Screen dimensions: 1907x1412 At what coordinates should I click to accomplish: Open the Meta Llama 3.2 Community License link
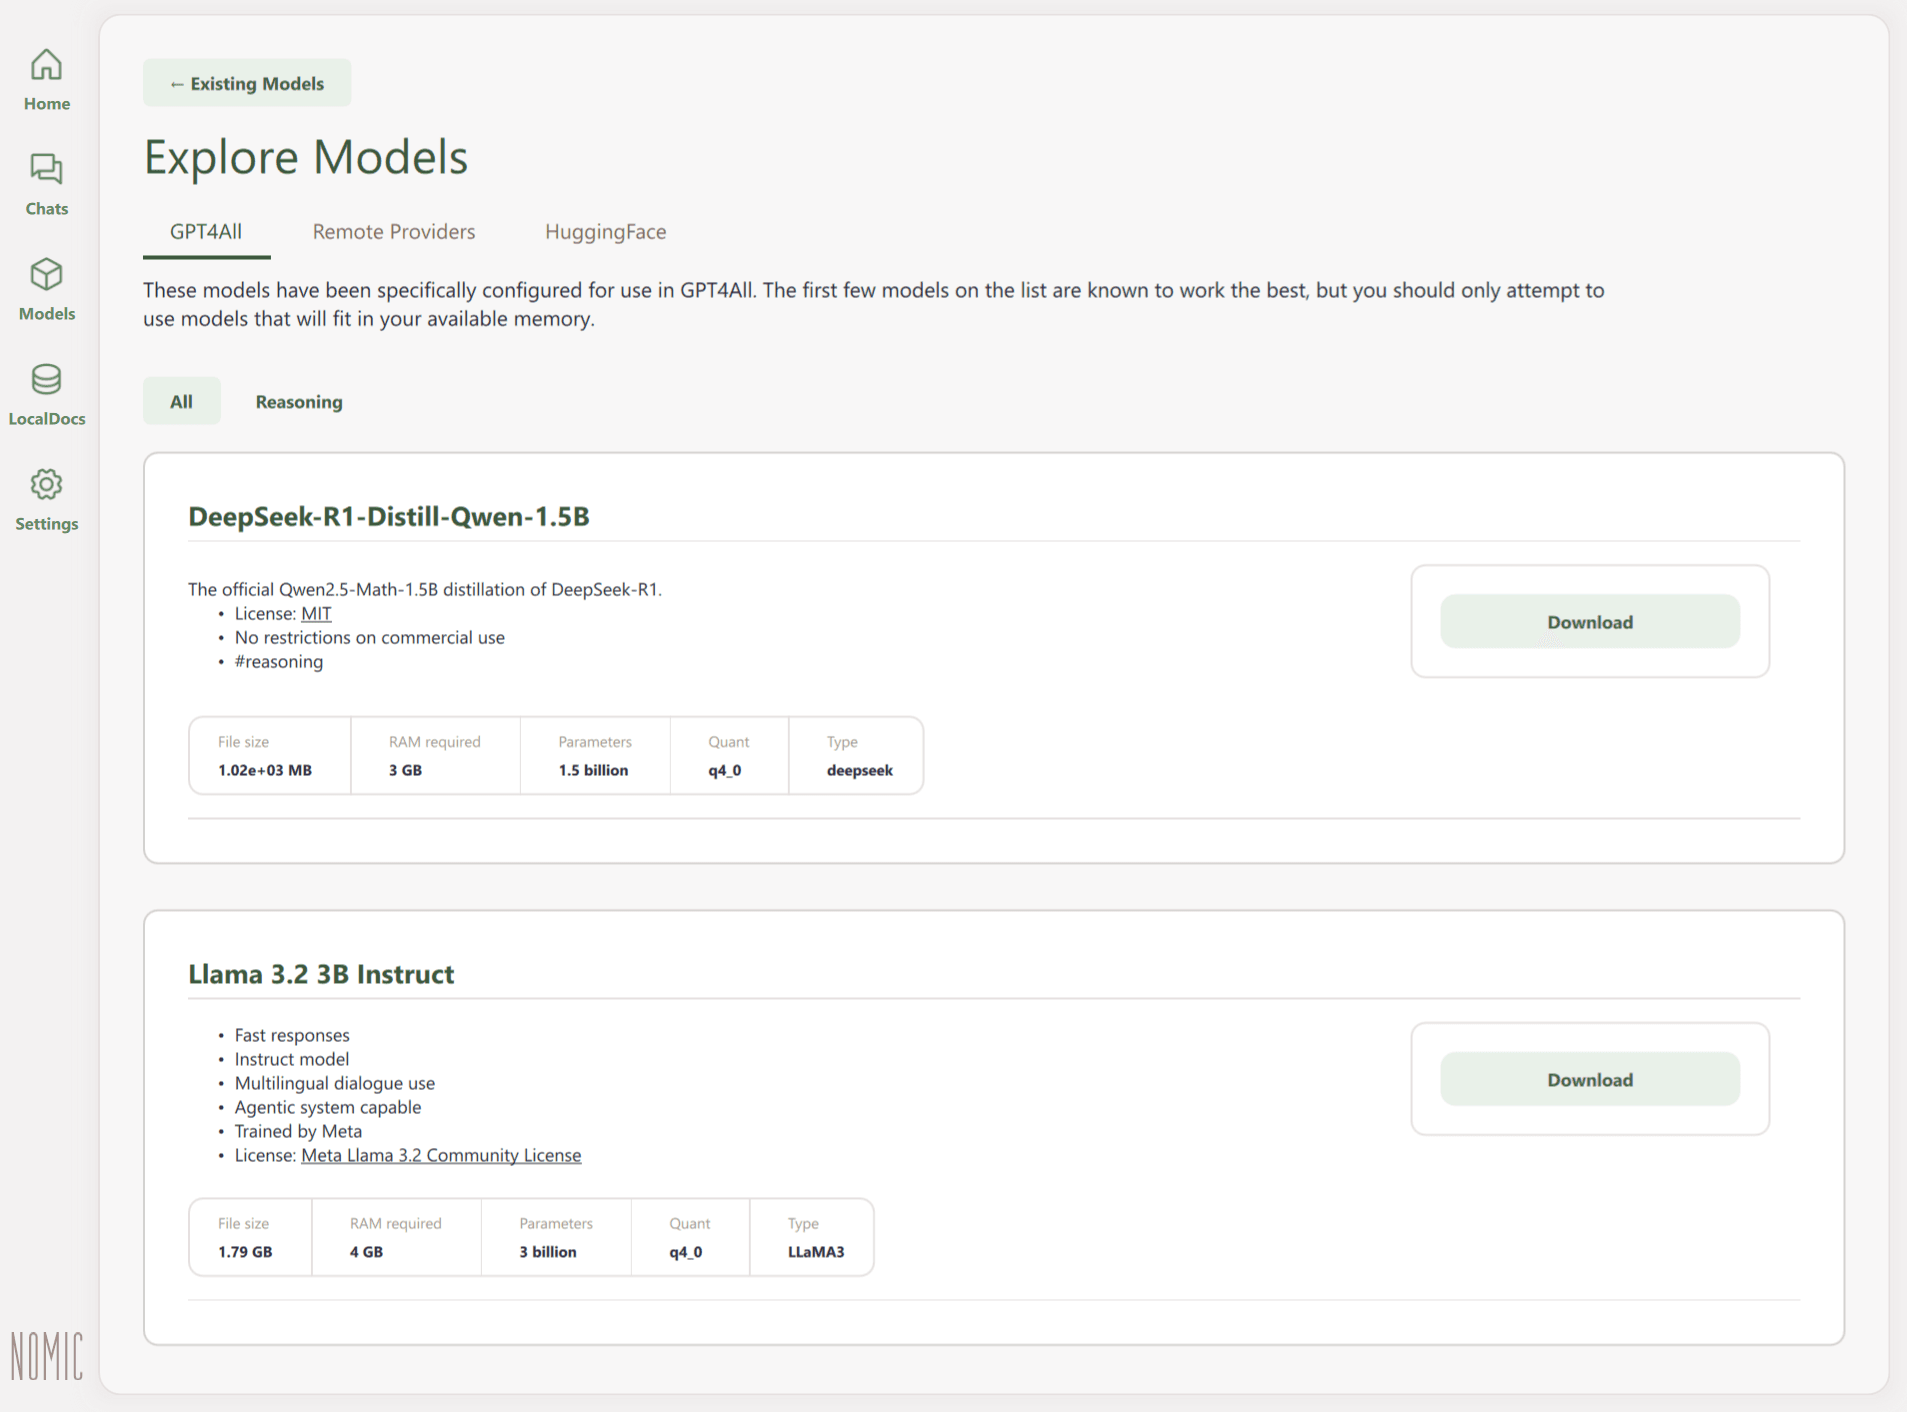(x=441, y=1155)
